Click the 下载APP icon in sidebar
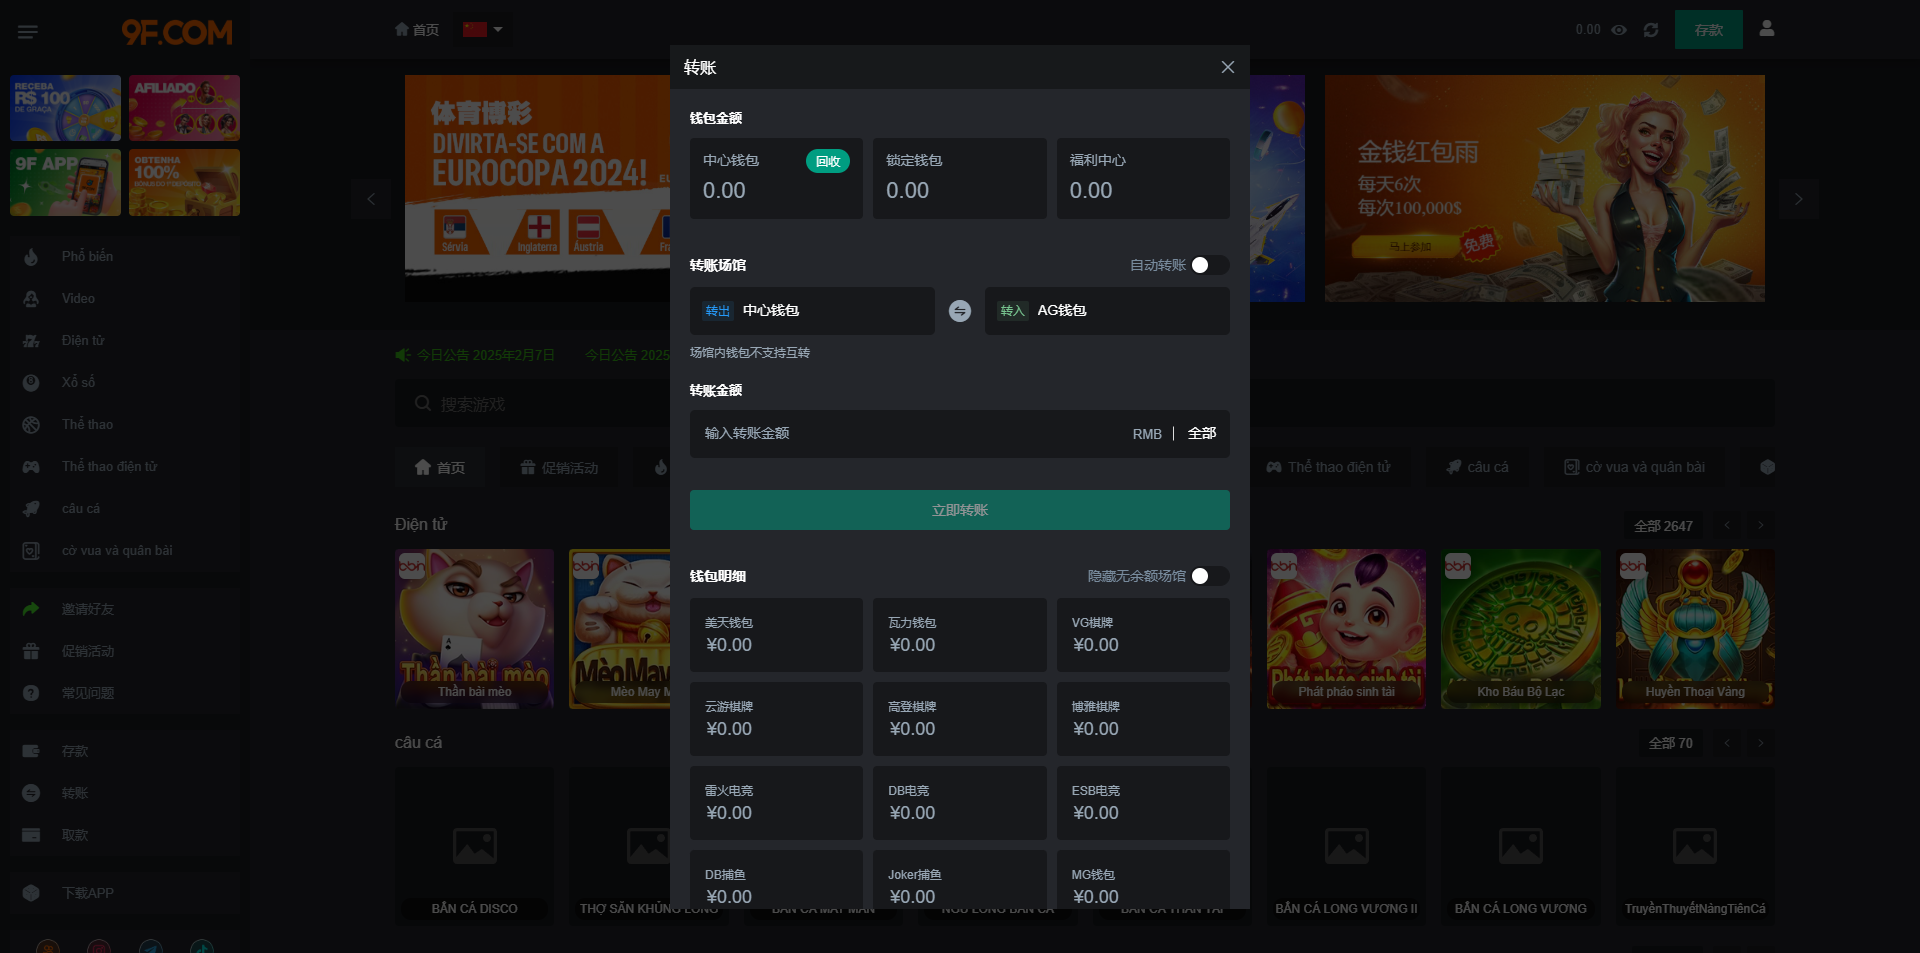 coord(31,893)
